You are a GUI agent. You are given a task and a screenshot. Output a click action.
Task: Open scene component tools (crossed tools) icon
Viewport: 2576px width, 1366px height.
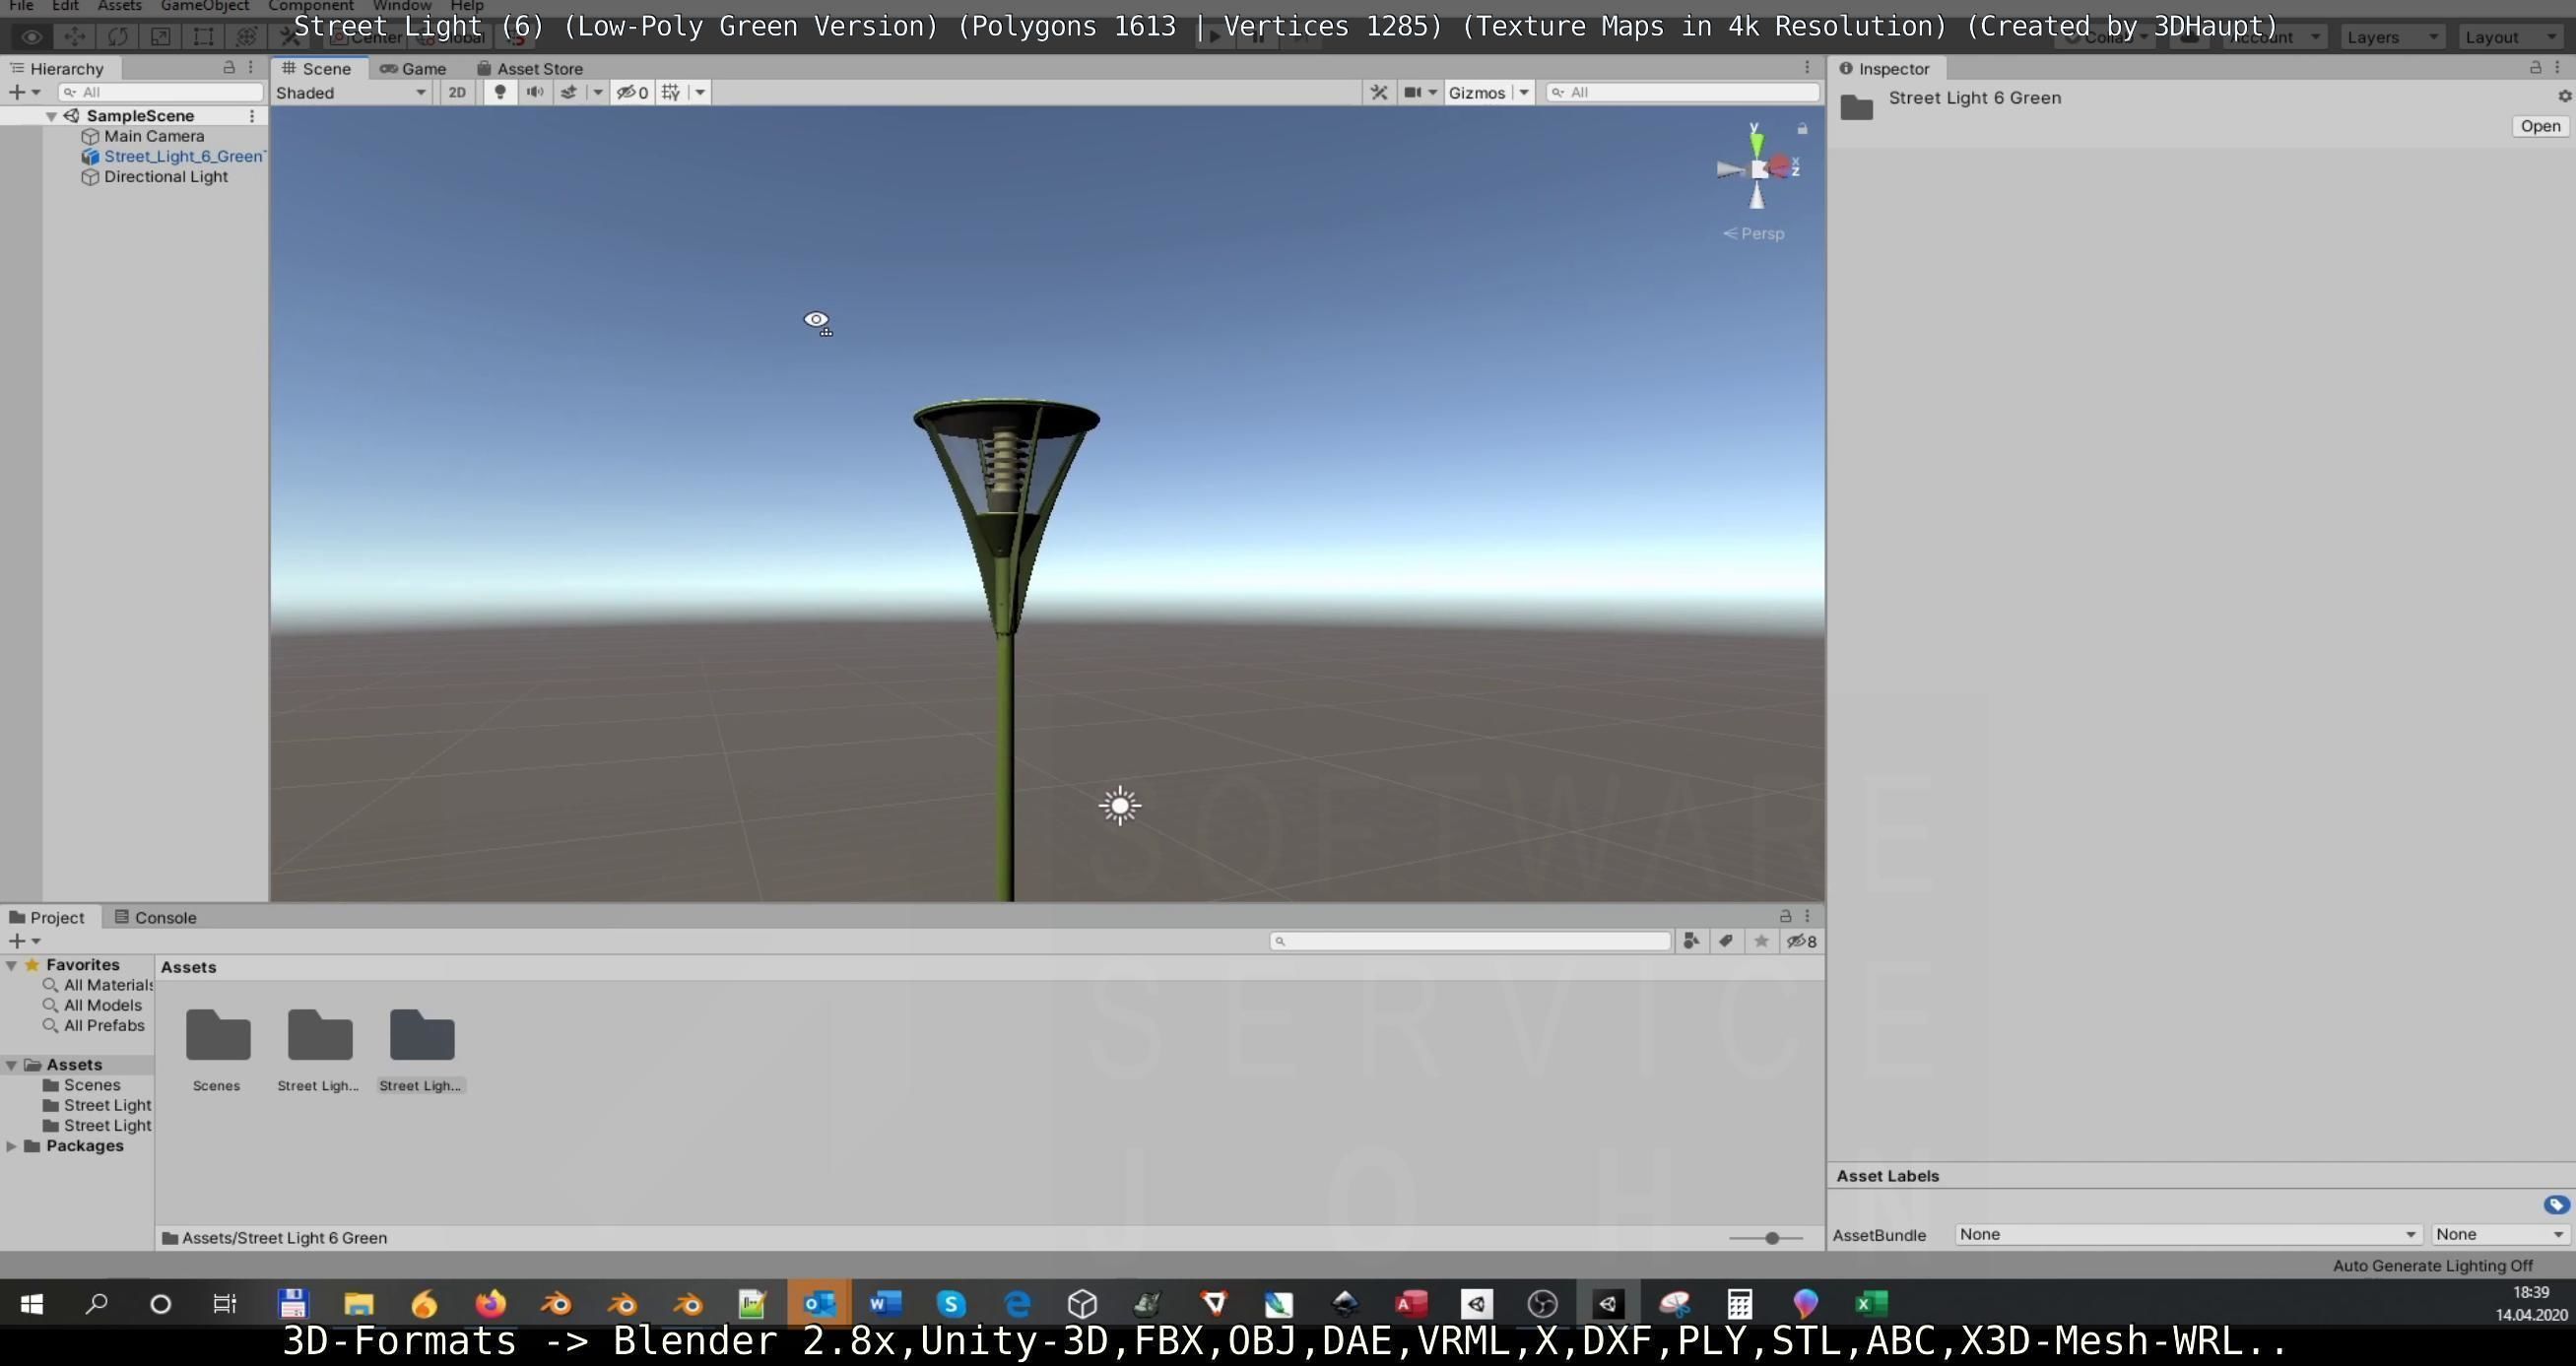pos(1379,92)
